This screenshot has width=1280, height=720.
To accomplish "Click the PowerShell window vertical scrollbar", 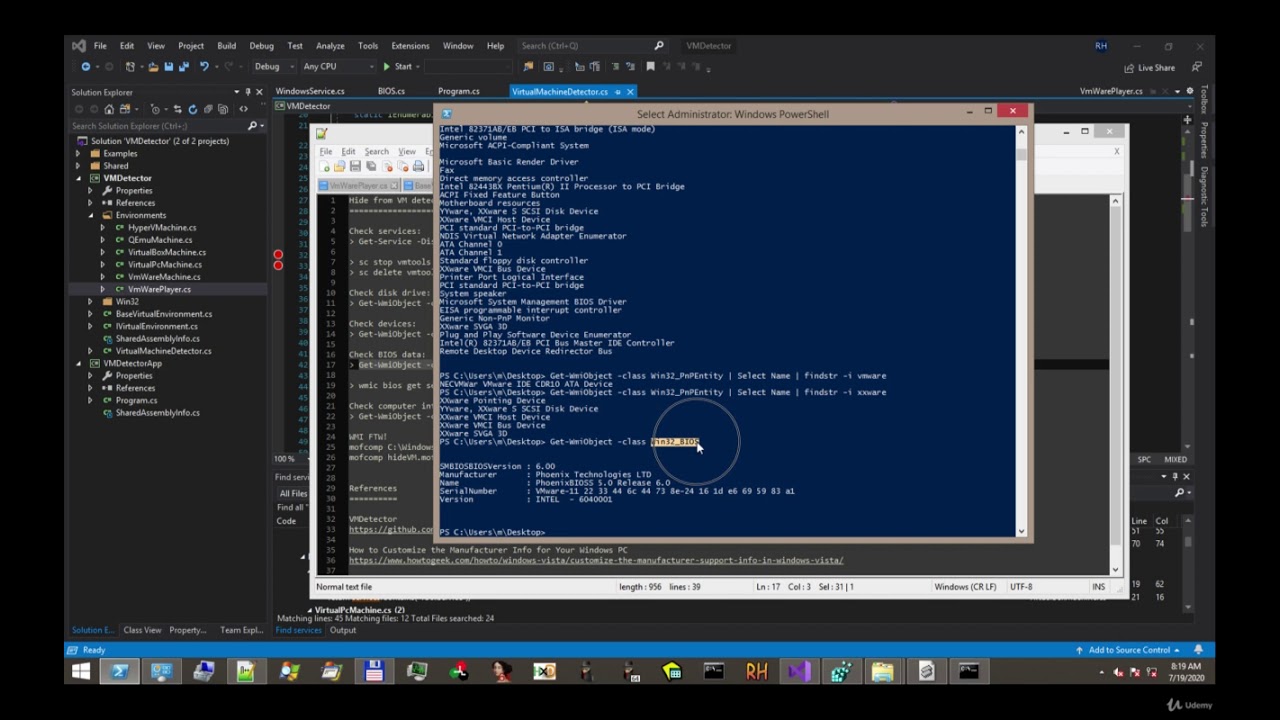I will coord(1021,330).
